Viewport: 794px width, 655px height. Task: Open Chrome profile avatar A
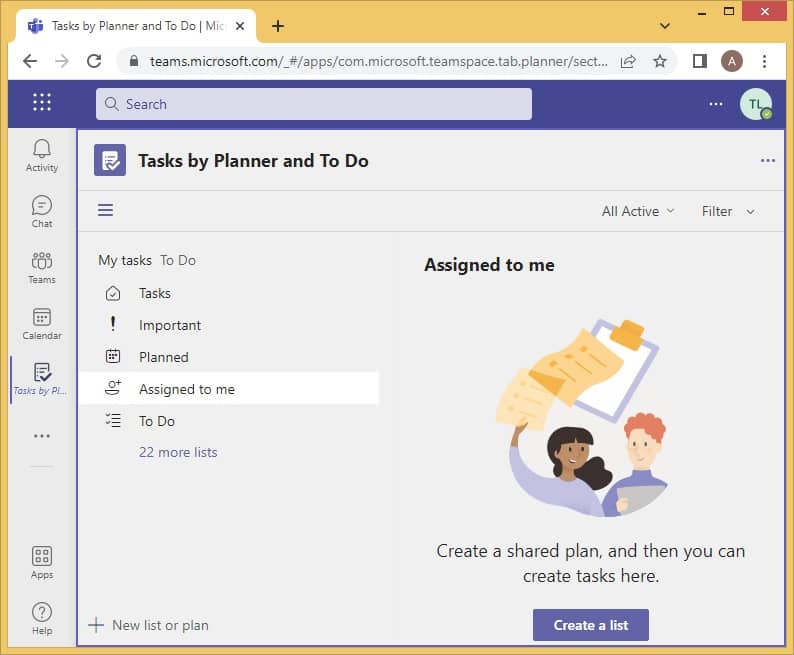(732, 61)
